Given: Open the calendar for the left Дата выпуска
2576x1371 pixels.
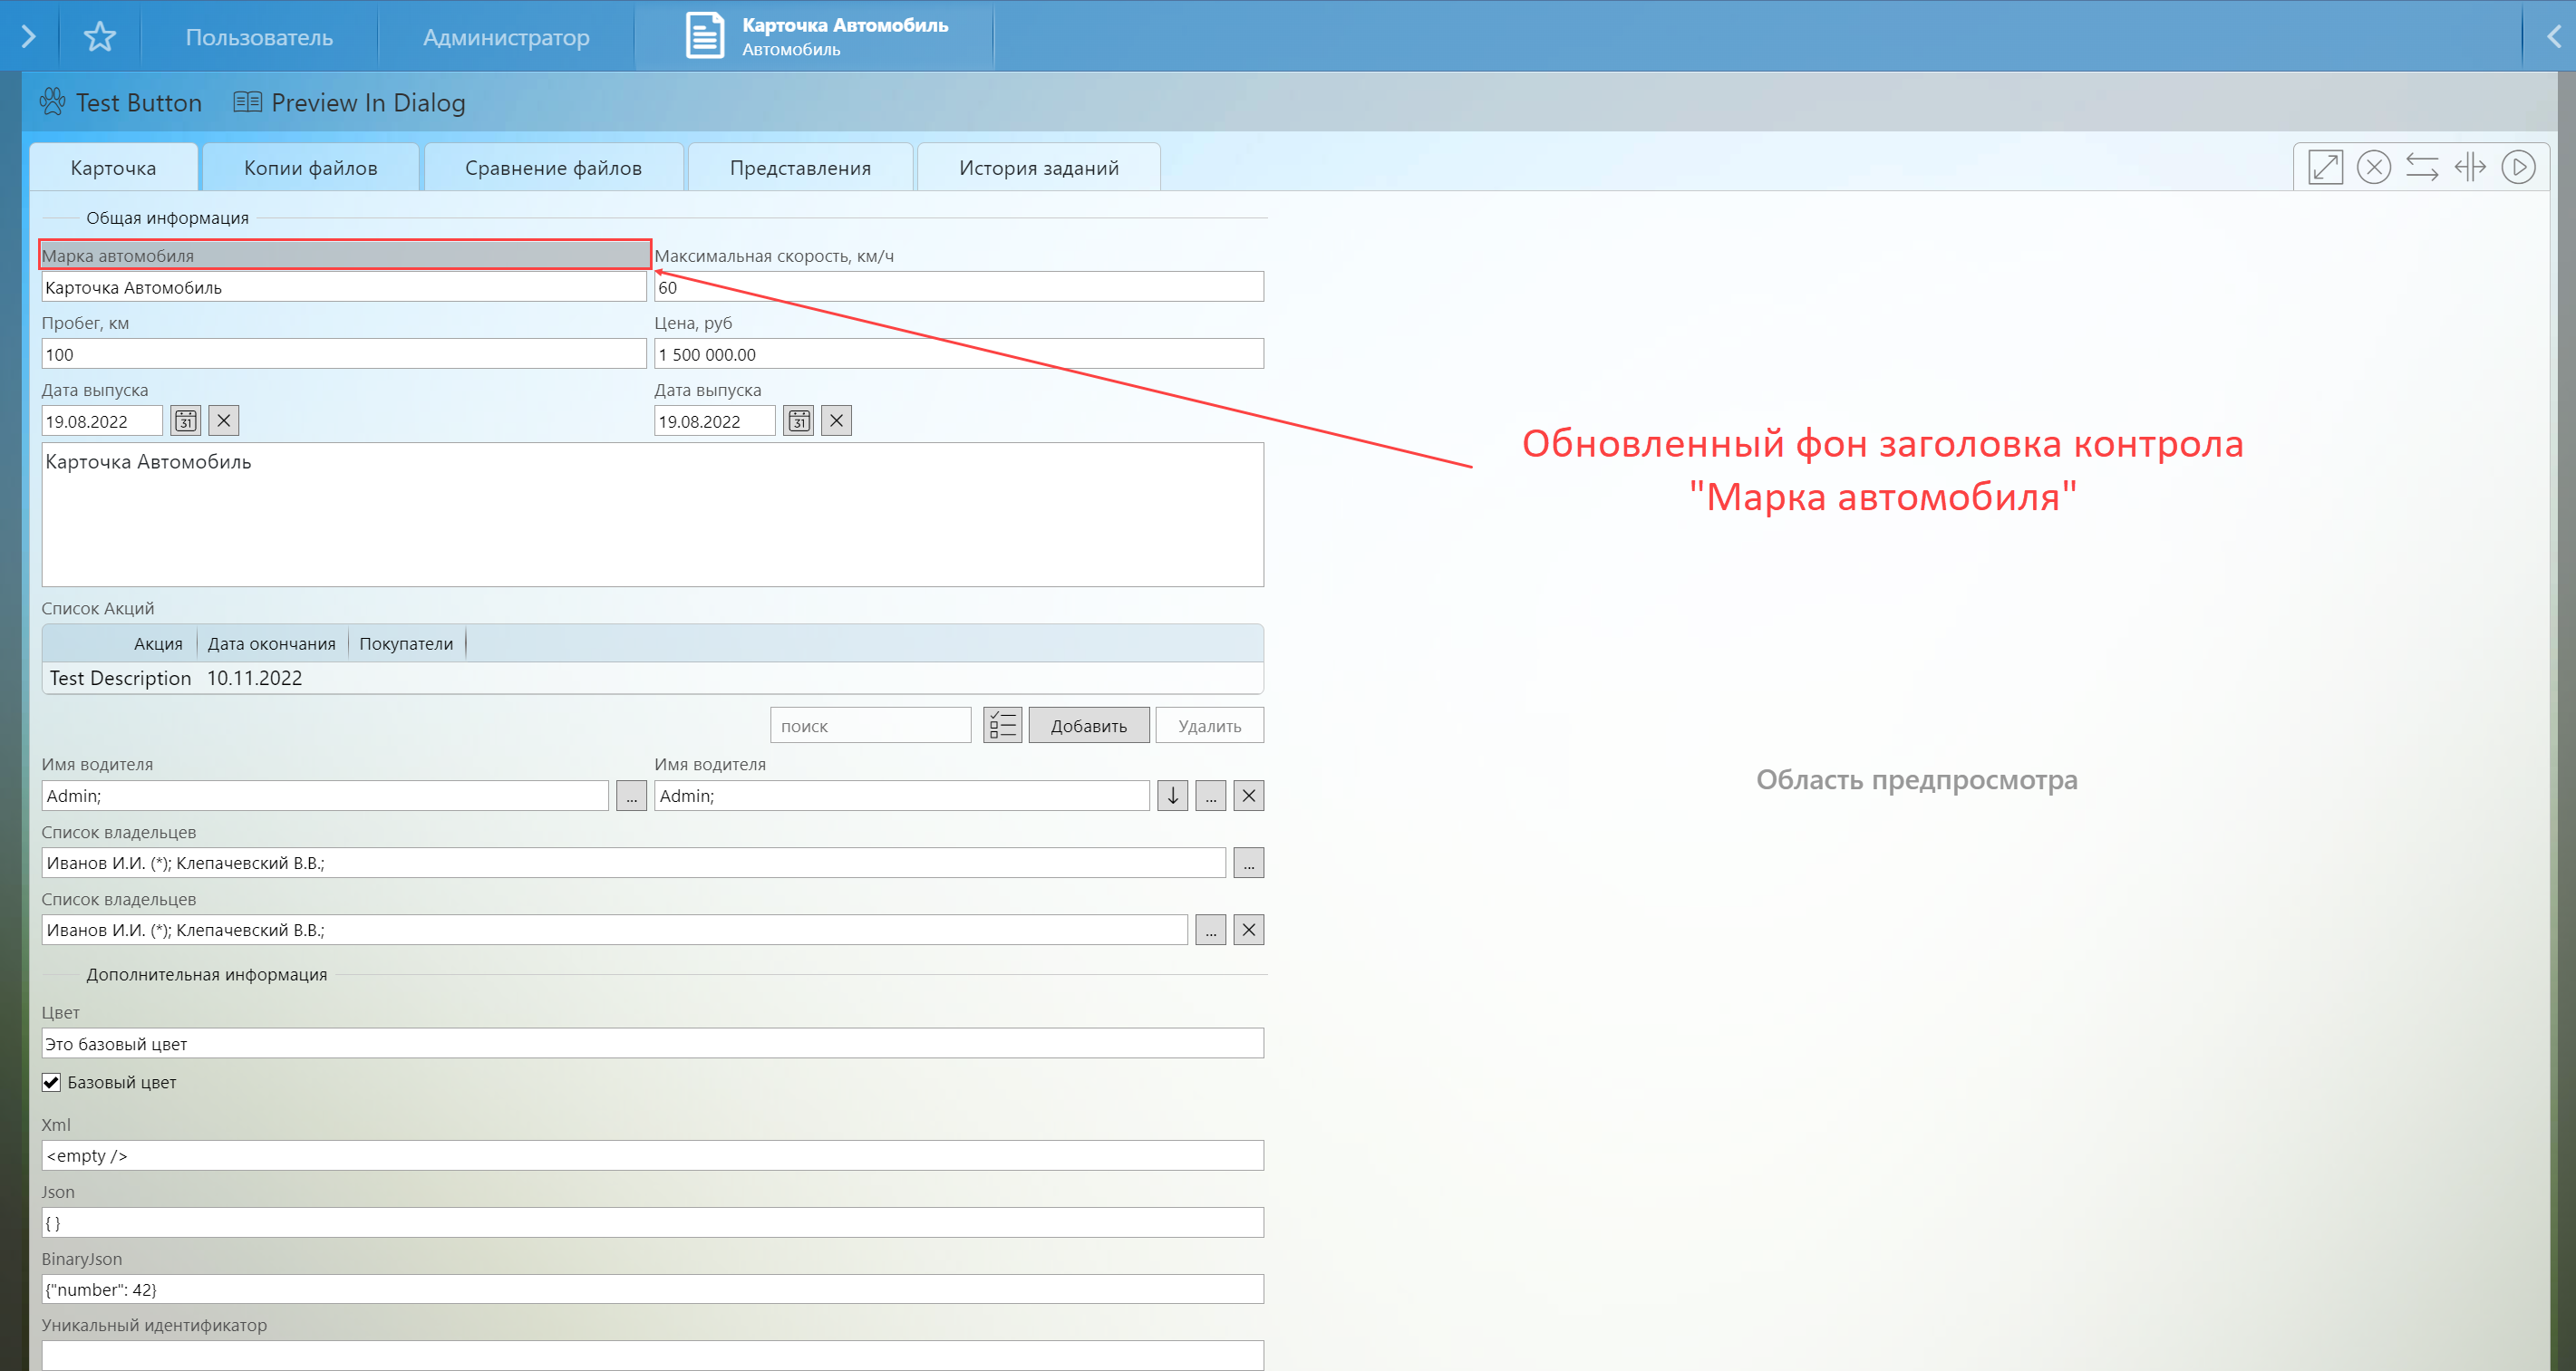Looking at the screenshot, I should 186,421.
